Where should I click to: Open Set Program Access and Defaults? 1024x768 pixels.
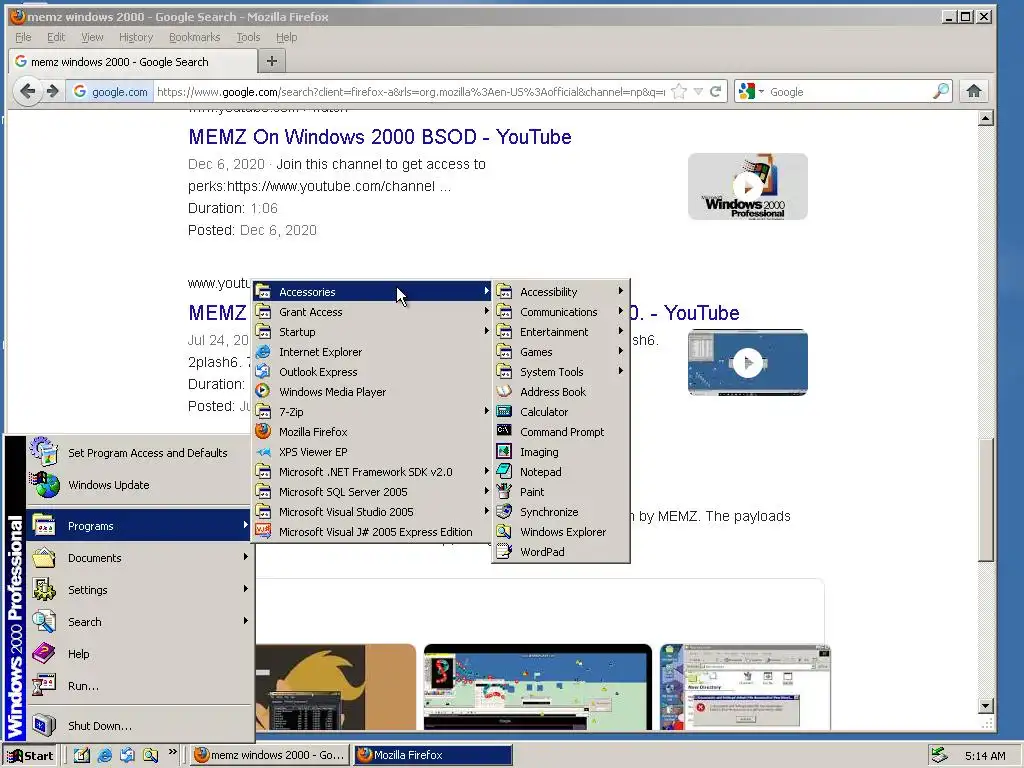coord(138,453)
